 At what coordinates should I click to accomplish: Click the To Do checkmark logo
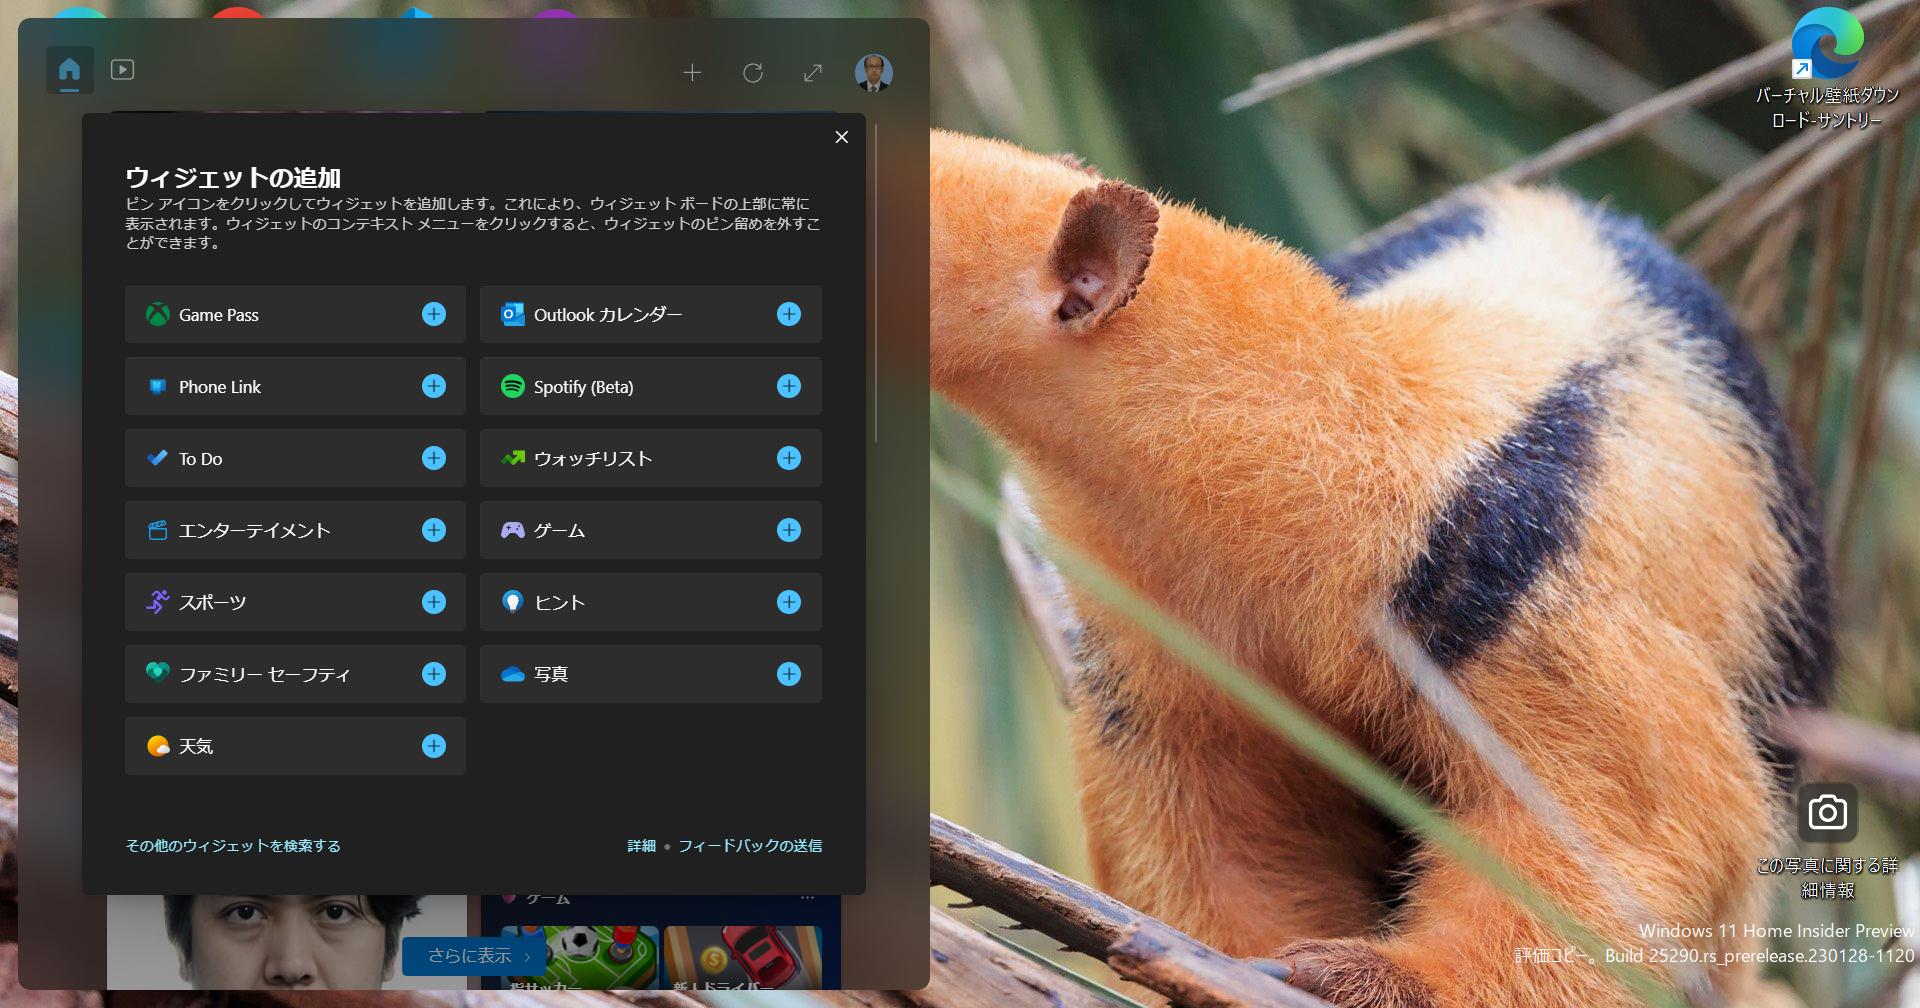158,458
